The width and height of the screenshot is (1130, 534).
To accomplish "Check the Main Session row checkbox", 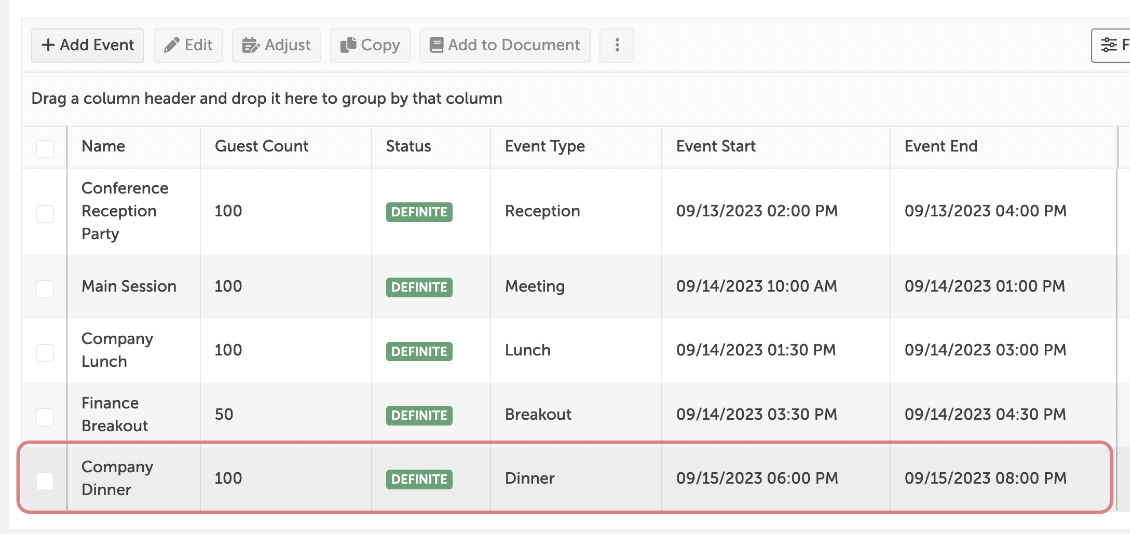I will click(45, 288).
